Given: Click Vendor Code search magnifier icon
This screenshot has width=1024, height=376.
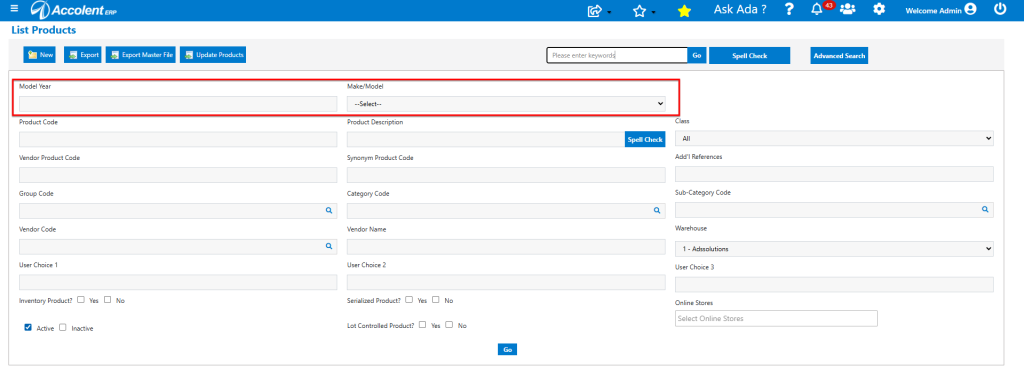Looking at the screenshot, I should [329, 246].
